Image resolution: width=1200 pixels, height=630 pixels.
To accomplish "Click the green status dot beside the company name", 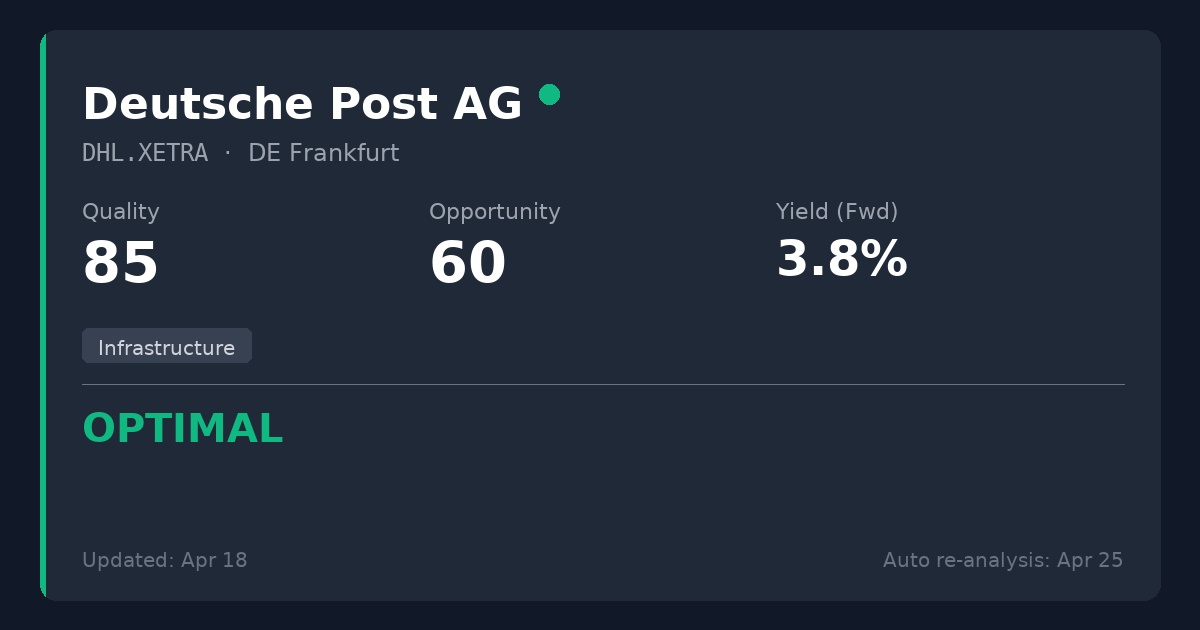I will [549, 95].
